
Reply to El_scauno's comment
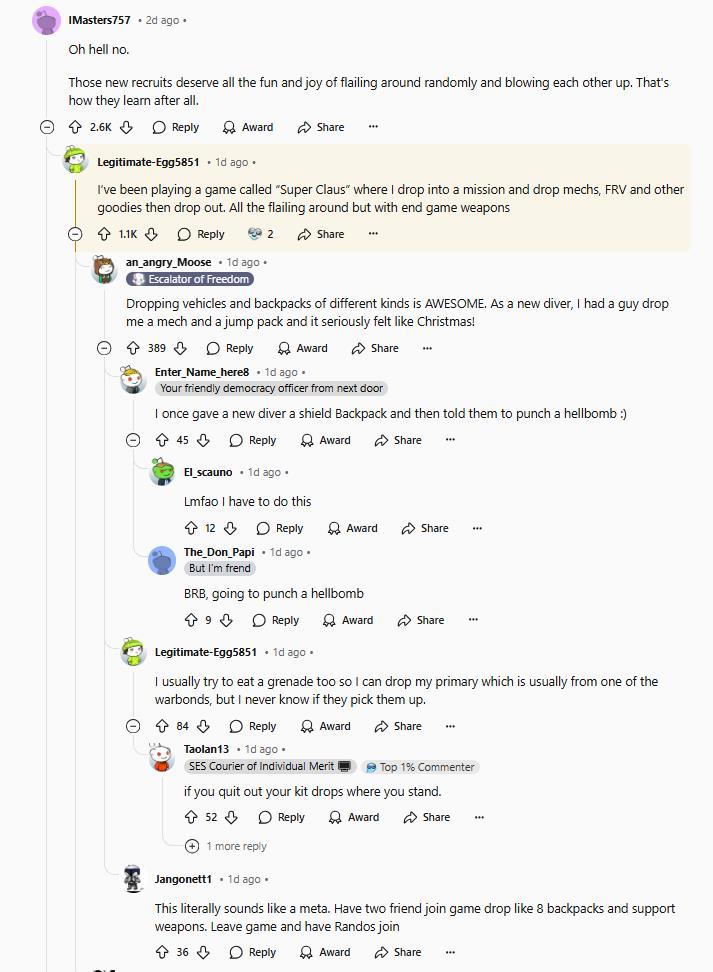point(279,528)
